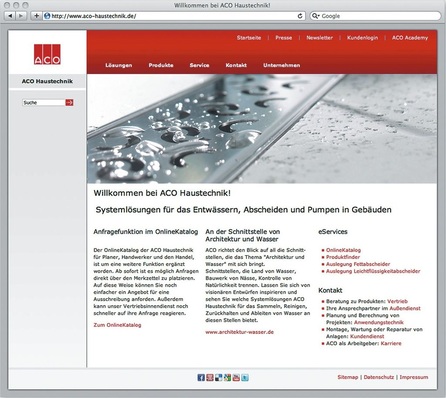
Task: Click the browser back arrow button
Action: [x=10, y=16]
